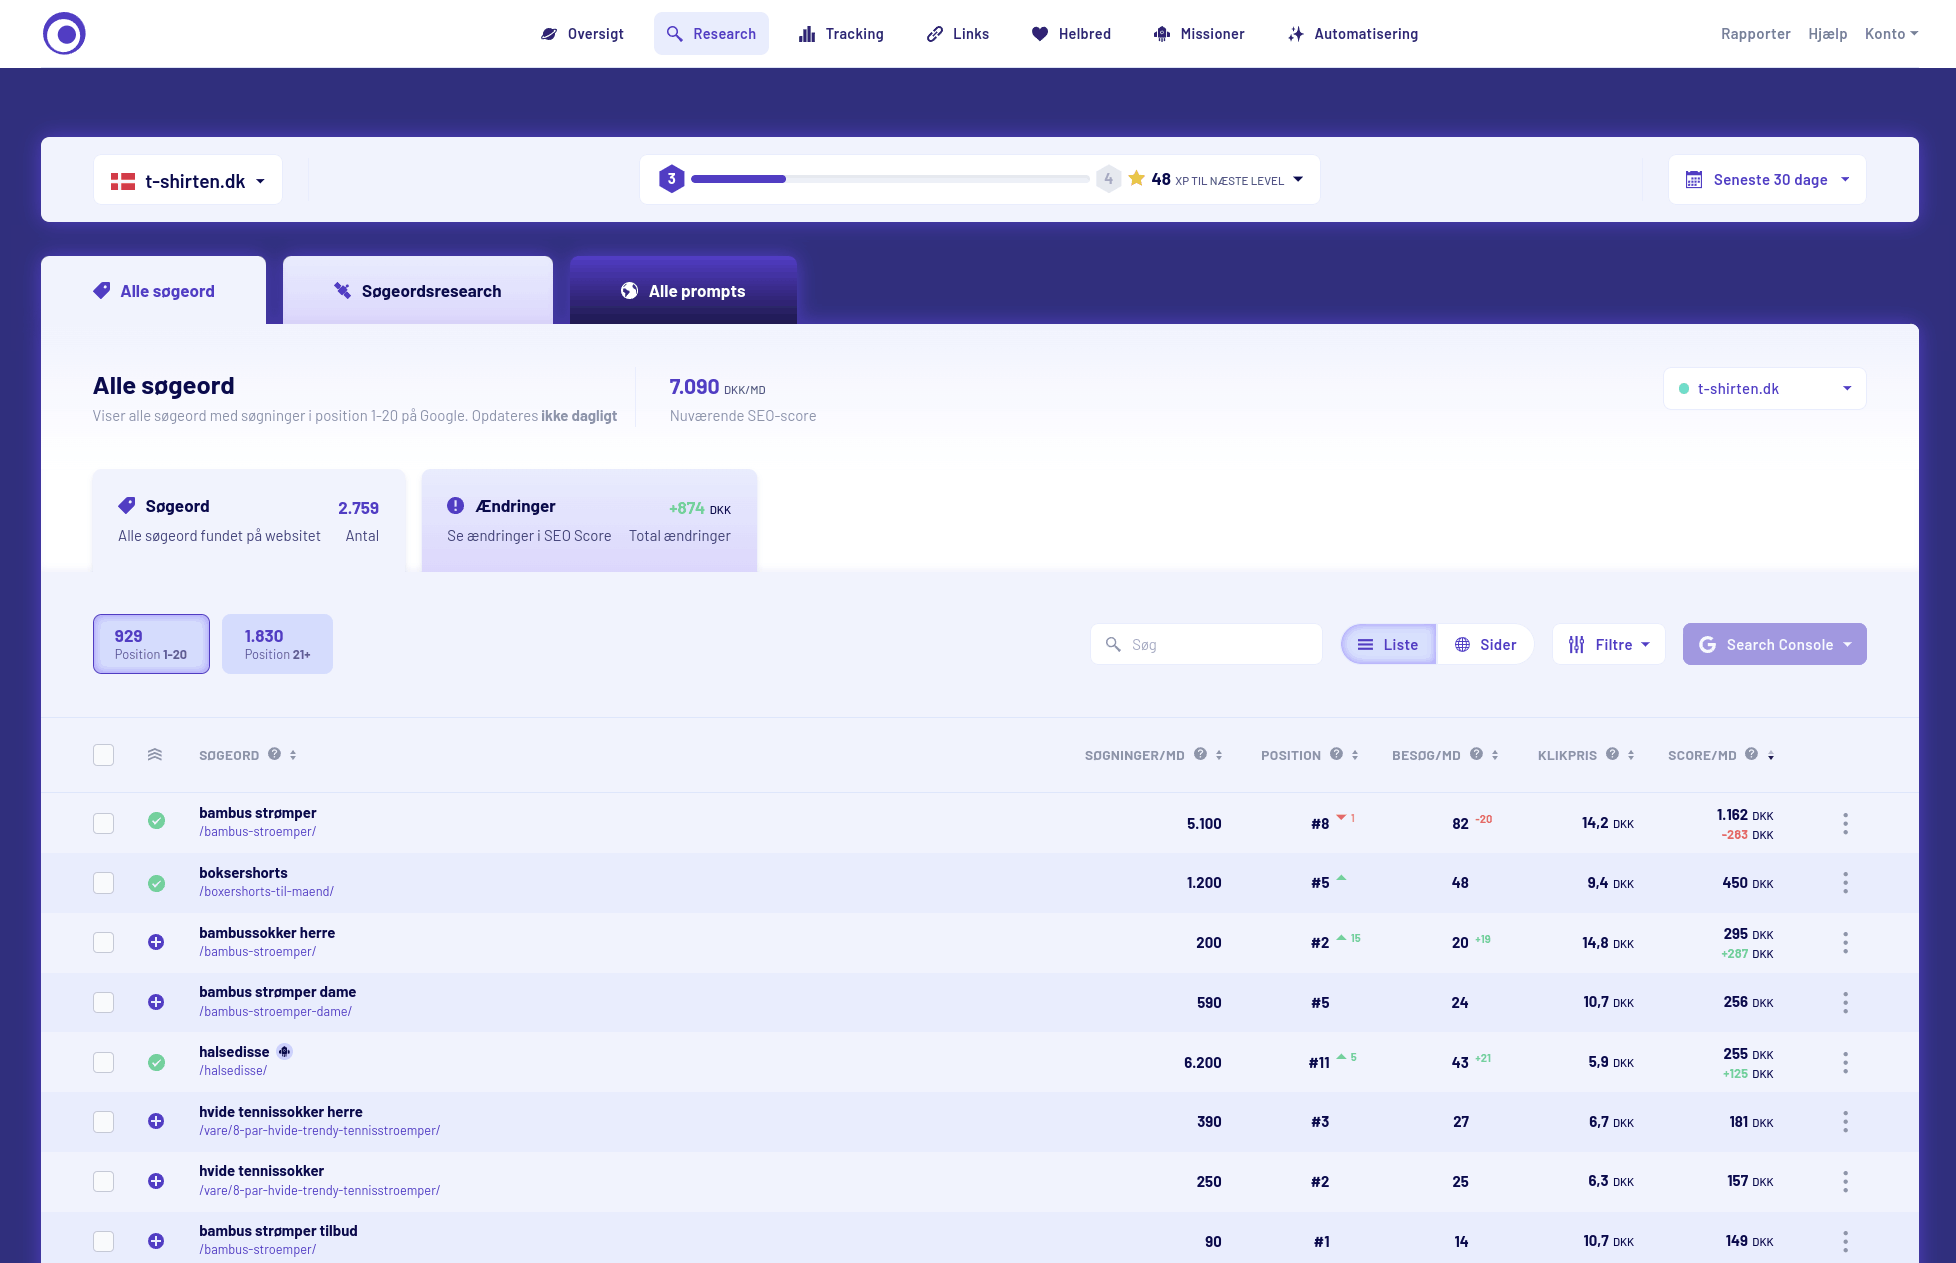The height and width of the screenshot is (1263, 1956).
Task: Expand the Seneste 30 dage date dropdown
Action: tap(1766, 180)
